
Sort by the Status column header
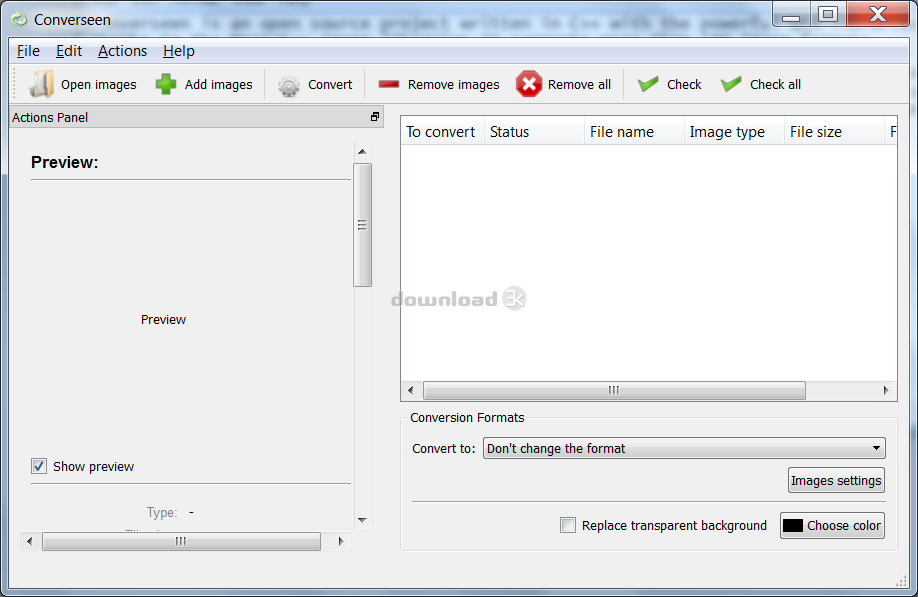(x=534, y=132)
